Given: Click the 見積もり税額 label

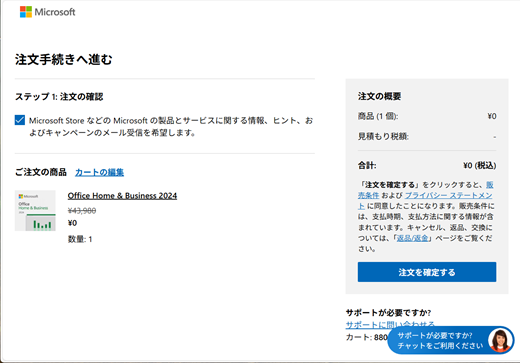Looking at the screenshot, I should (x=383, y=136).
